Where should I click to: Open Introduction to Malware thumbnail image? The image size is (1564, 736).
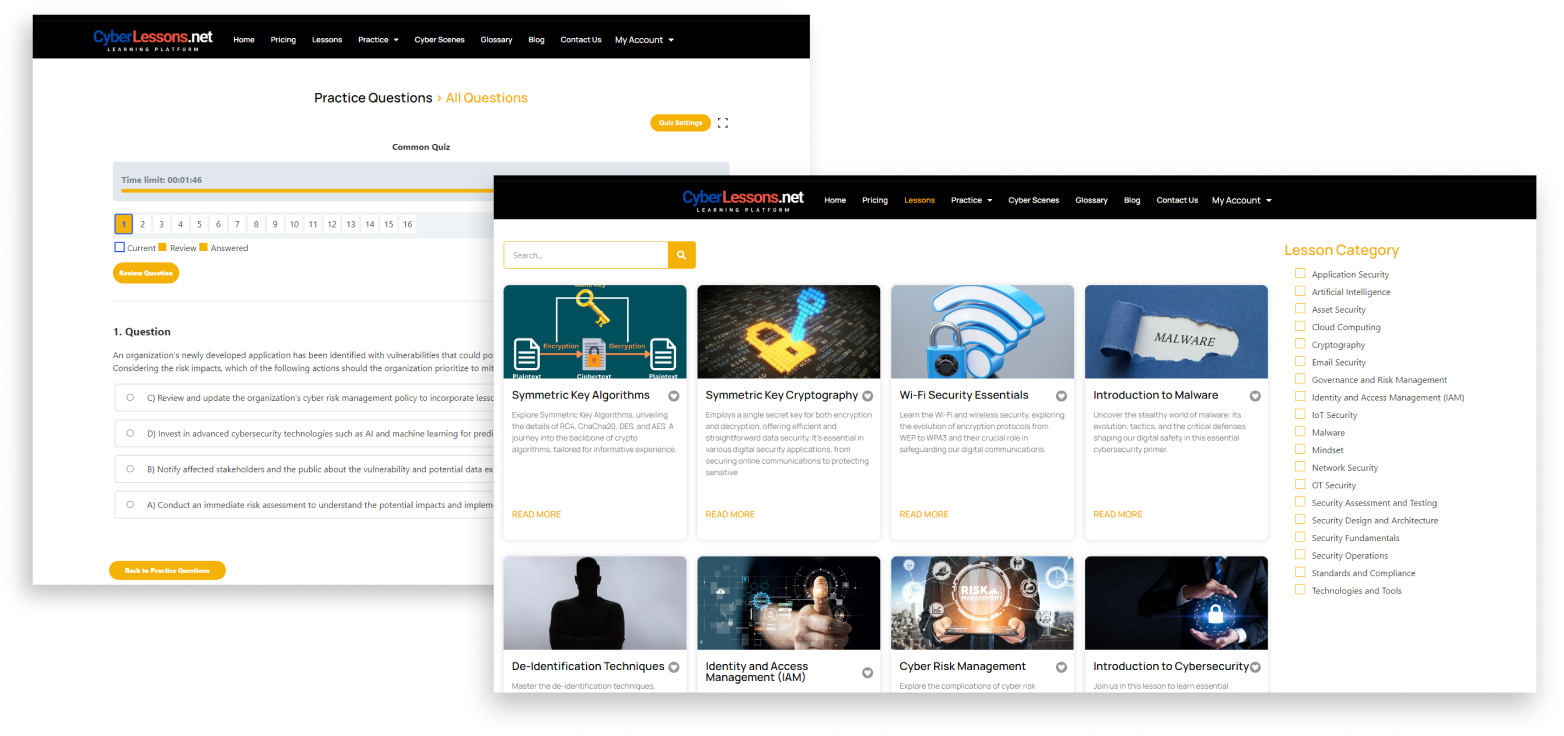click(x=1176, y=332)
